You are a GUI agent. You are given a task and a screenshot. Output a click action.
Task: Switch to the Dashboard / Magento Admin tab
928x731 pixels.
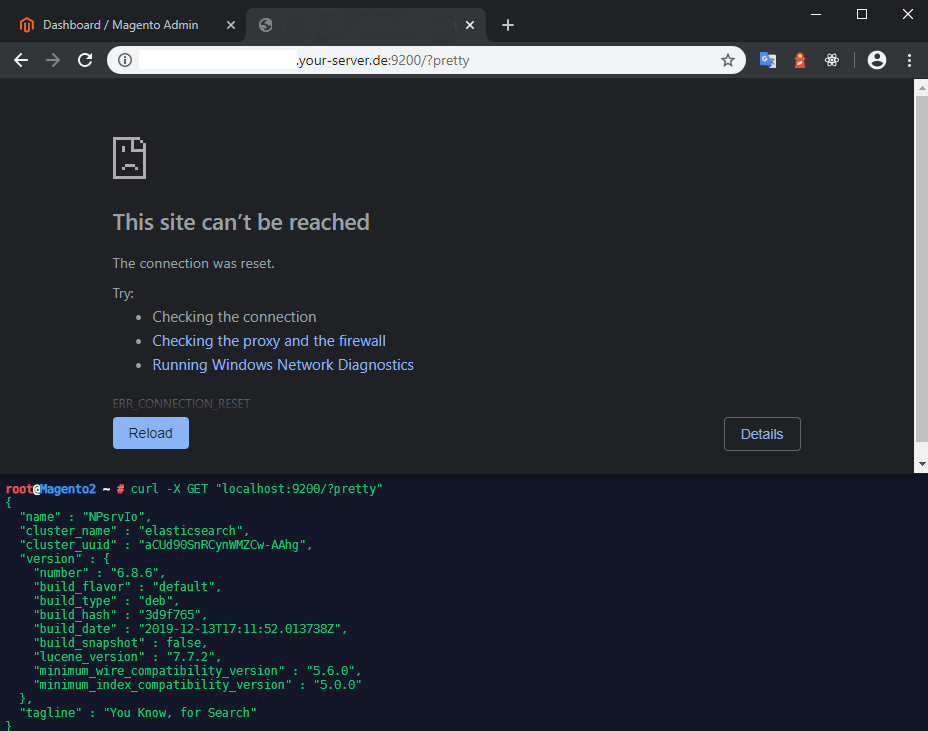(120, 24)
